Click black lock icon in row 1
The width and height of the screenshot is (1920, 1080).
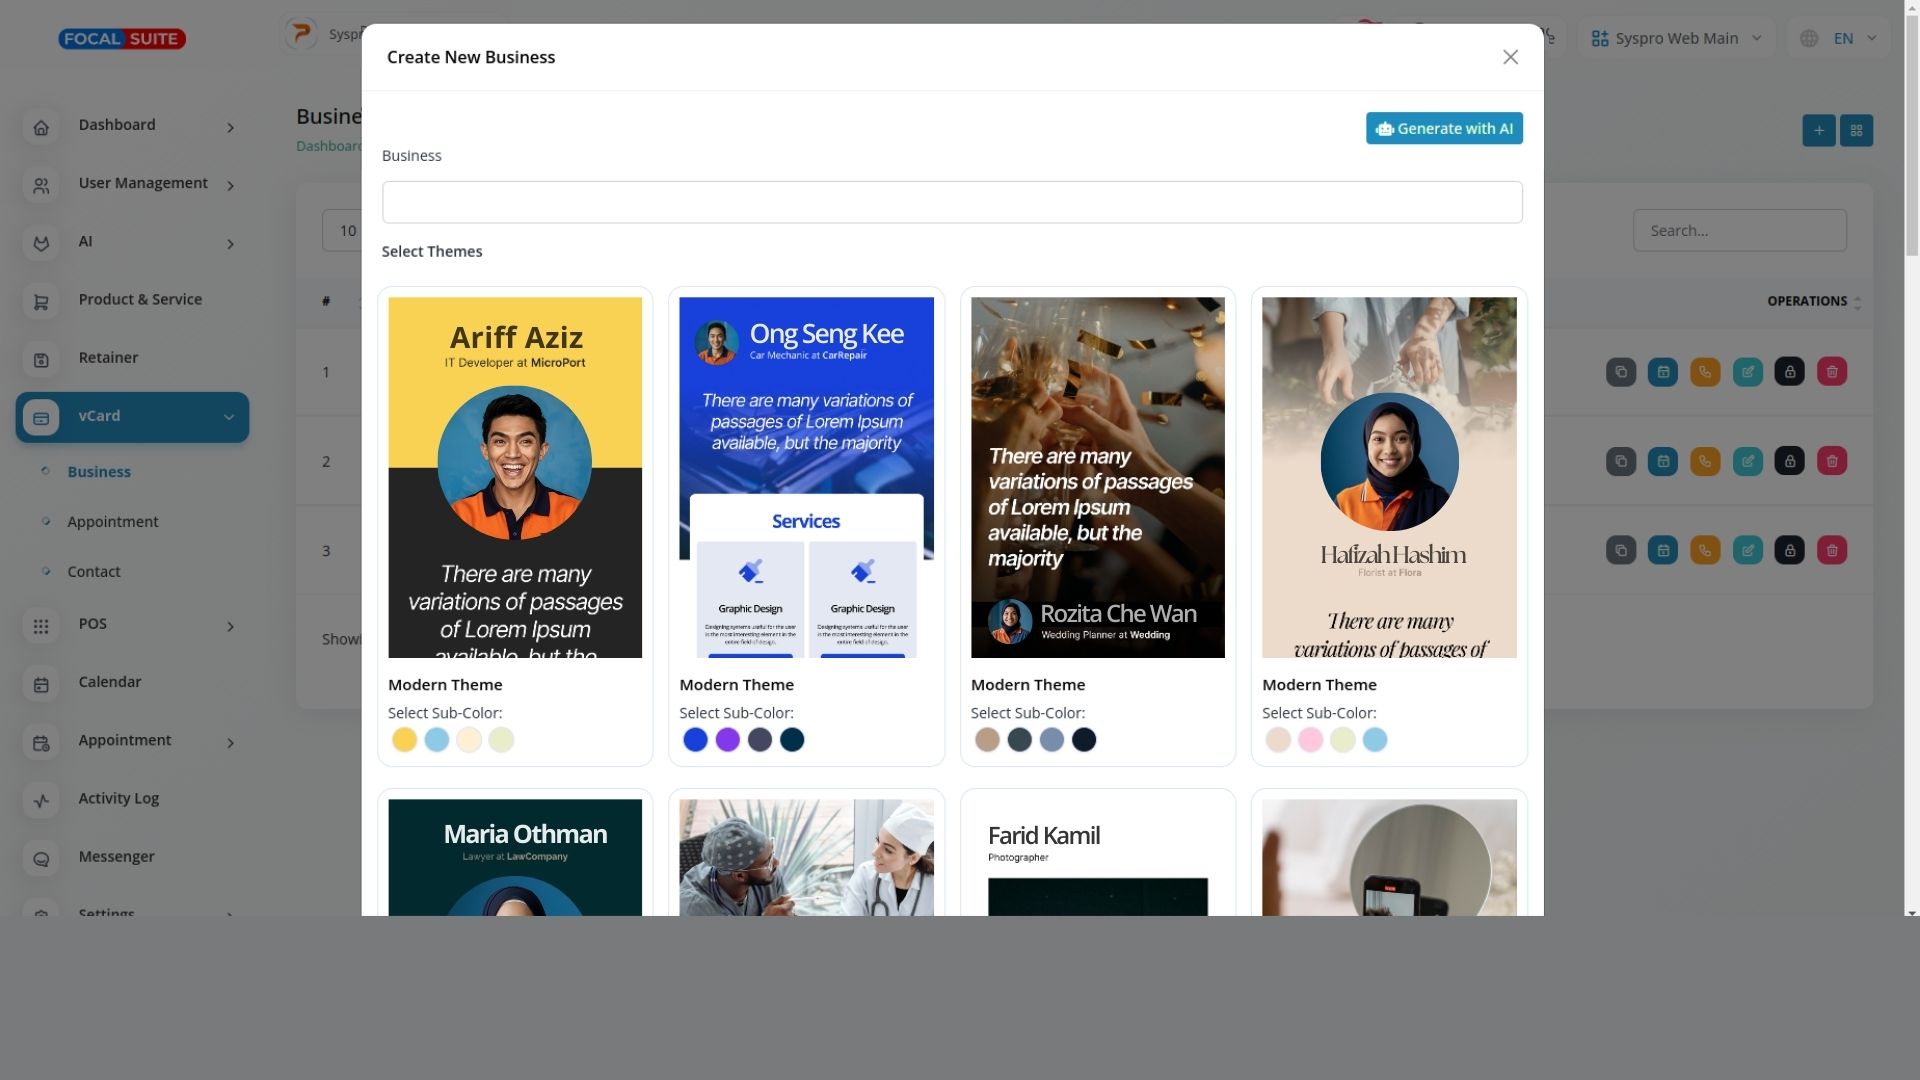point(1789,372)
